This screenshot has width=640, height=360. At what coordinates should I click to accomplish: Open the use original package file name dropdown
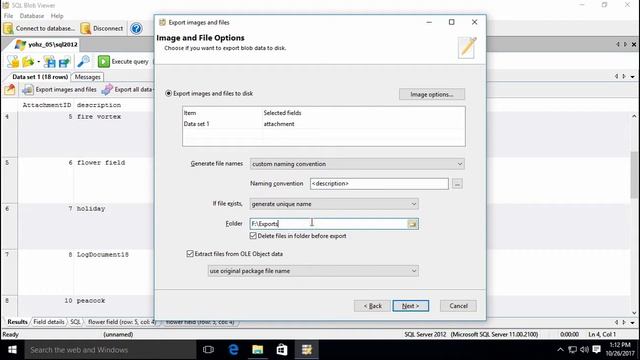click(313, 271)
